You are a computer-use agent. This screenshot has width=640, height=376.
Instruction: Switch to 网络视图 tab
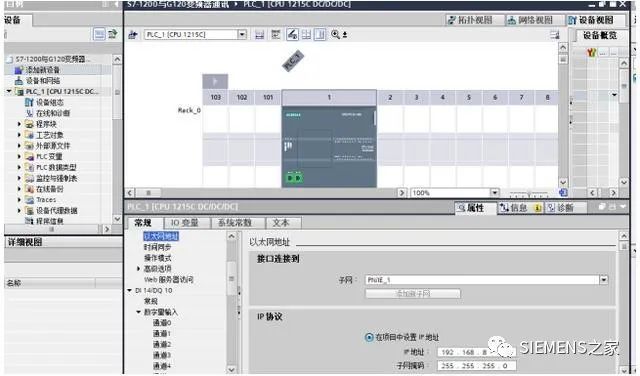[x=534, y=20]
